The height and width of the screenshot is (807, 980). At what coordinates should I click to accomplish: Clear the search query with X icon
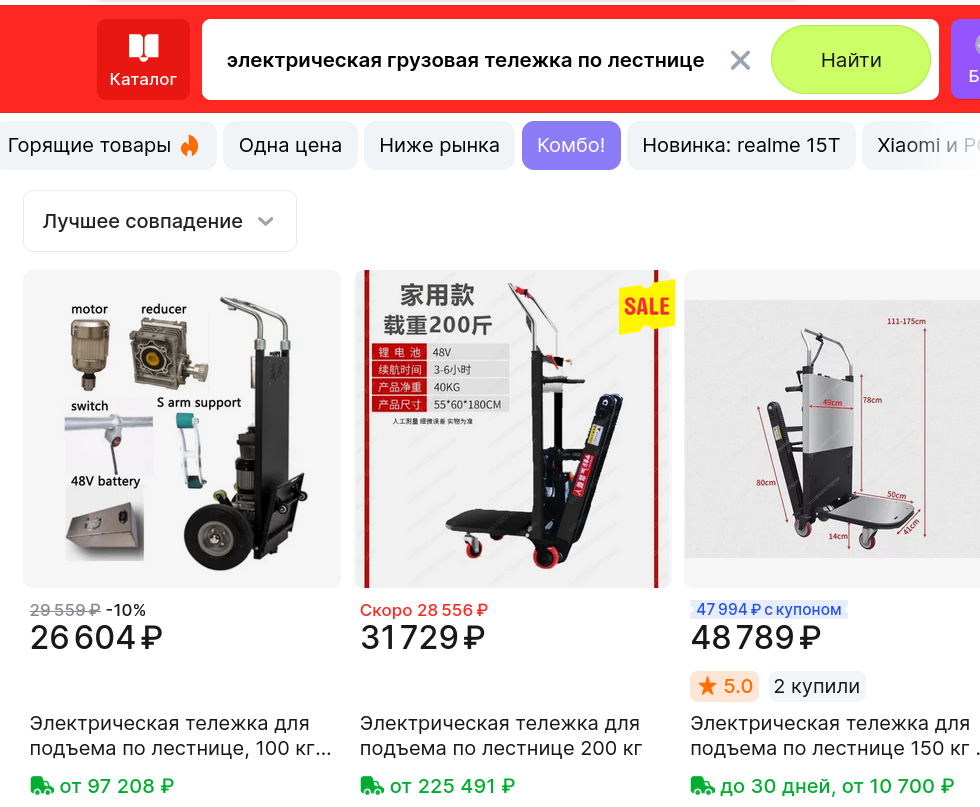[x=740, y=61]
